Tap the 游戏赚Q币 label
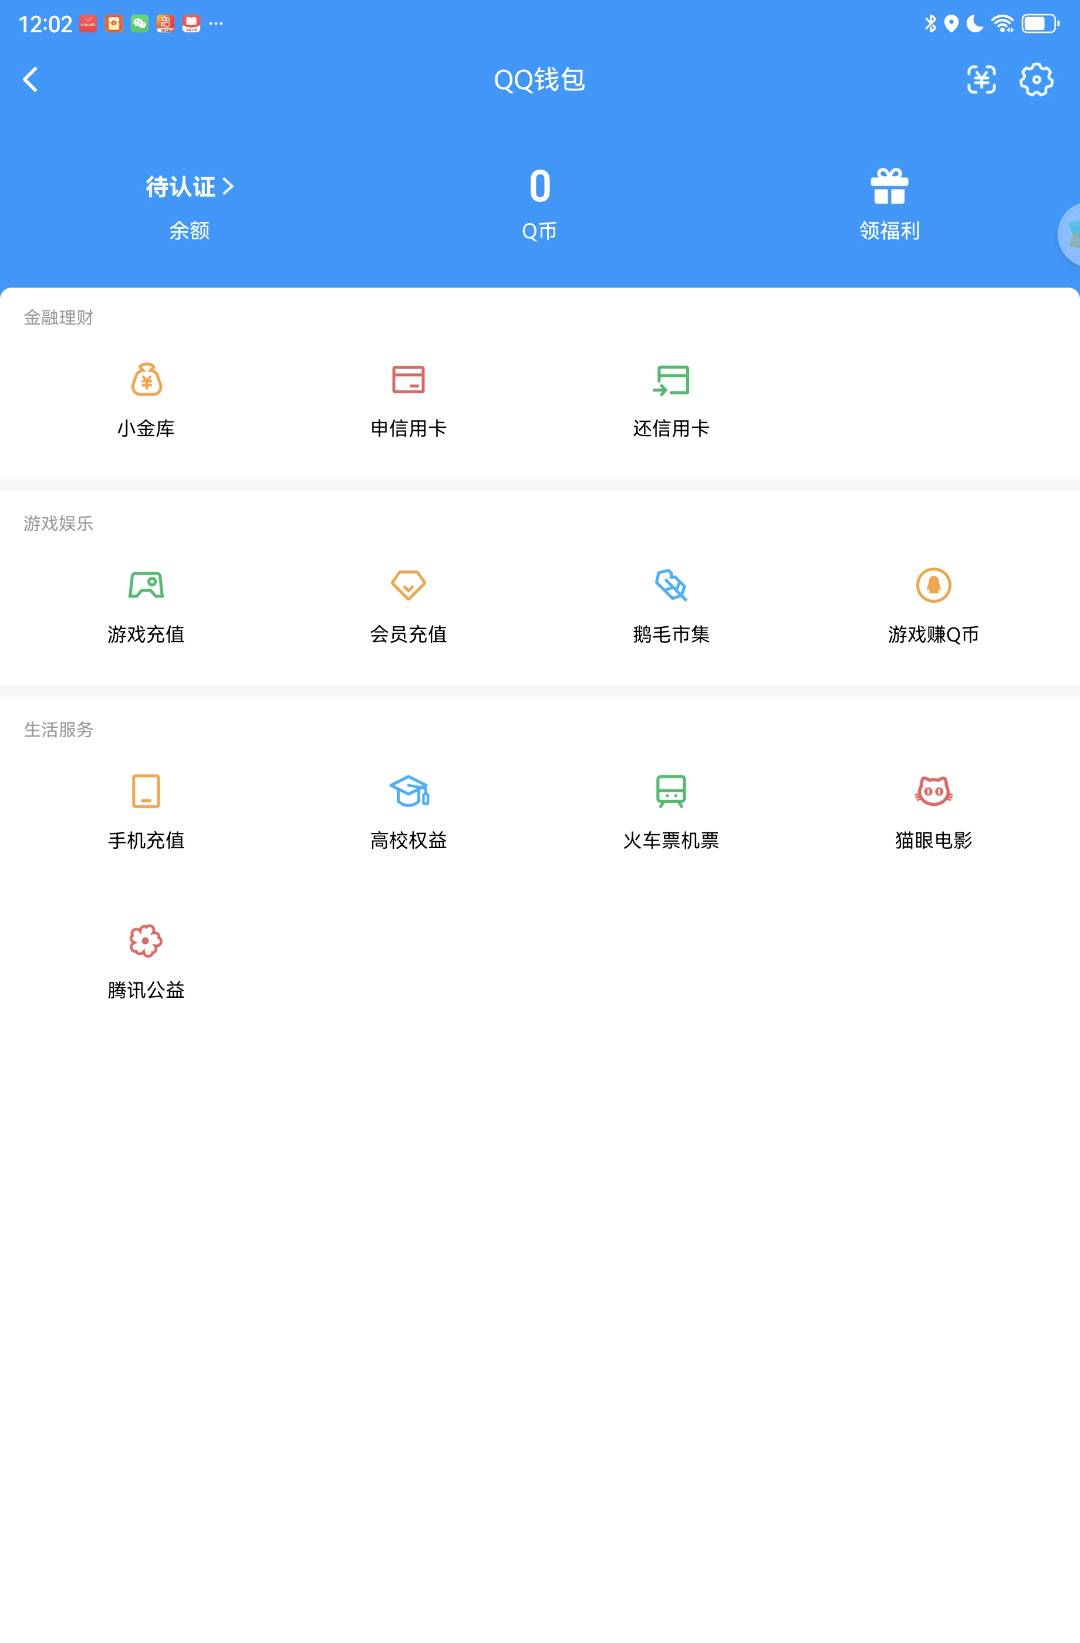1080x1643 pixels. [x=933, y=635]
